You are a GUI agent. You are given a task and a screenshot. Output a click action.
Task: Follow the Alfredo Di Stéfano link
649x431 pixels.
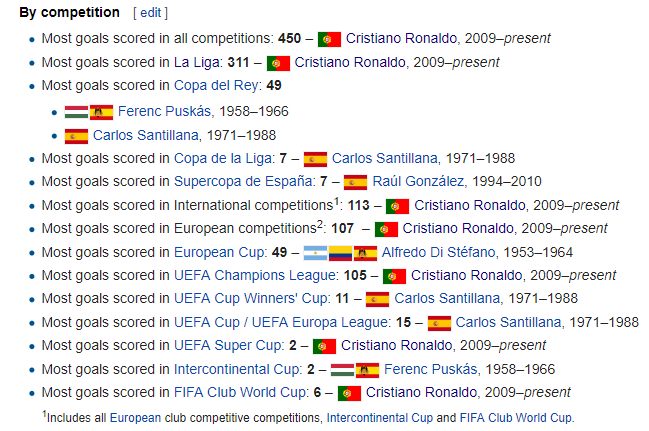point(434,253)
